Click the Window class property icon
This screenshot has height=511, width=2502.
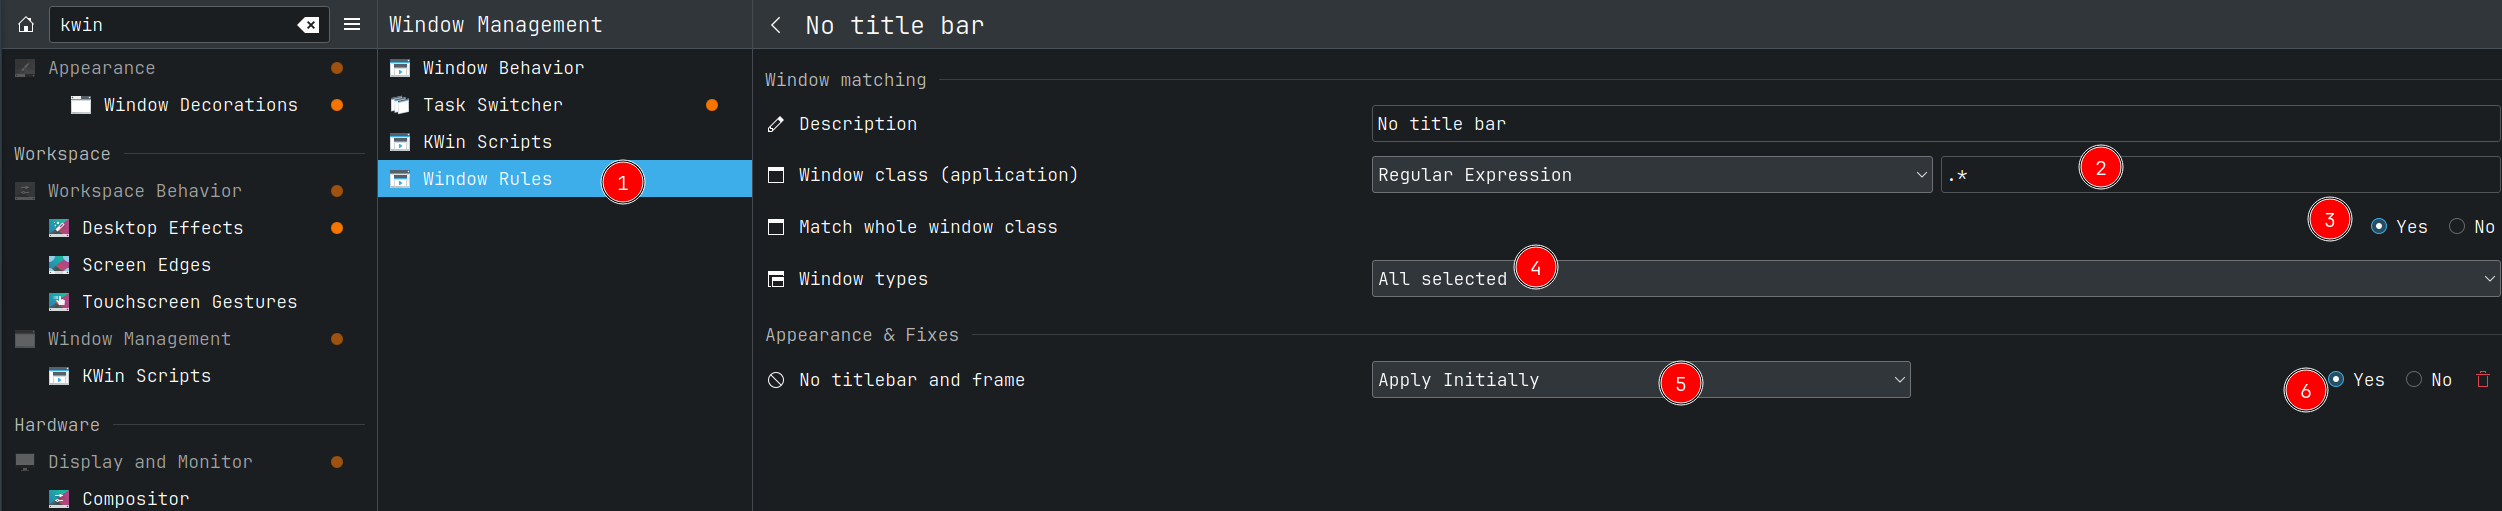[776, 175]
